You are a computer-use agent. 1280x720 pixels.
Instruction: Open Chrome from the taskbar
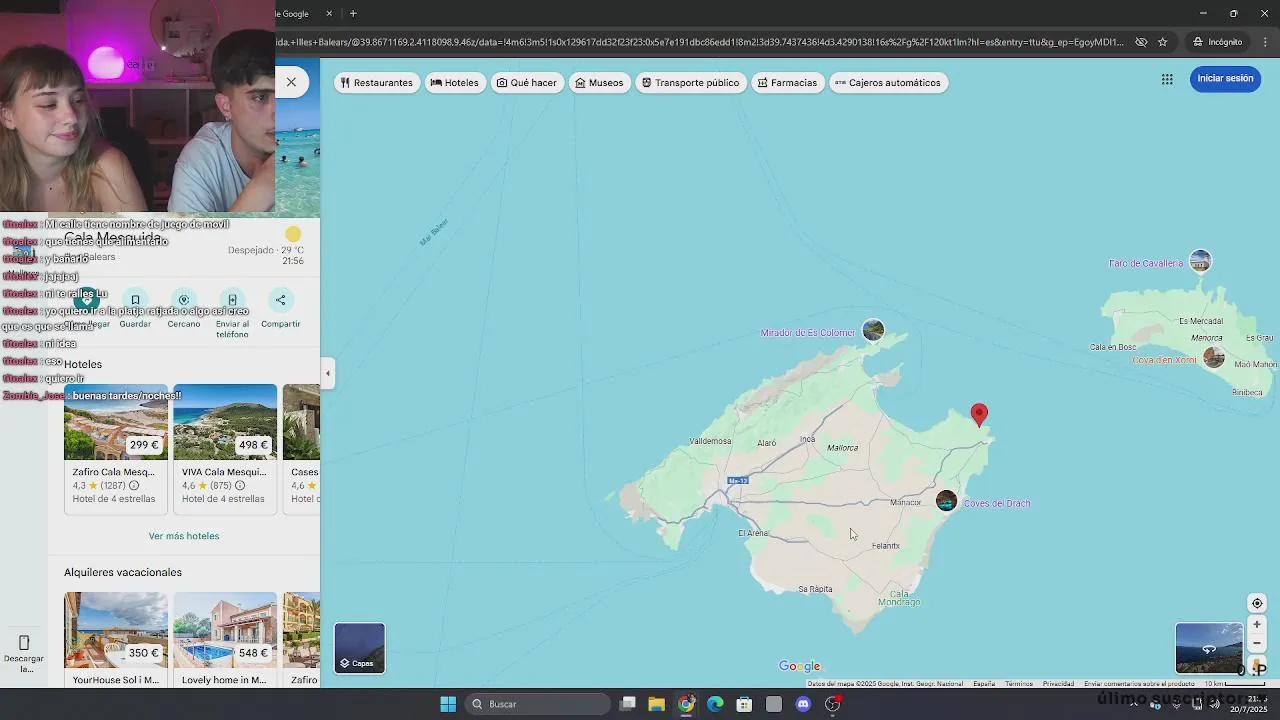[x=686, y=704]
